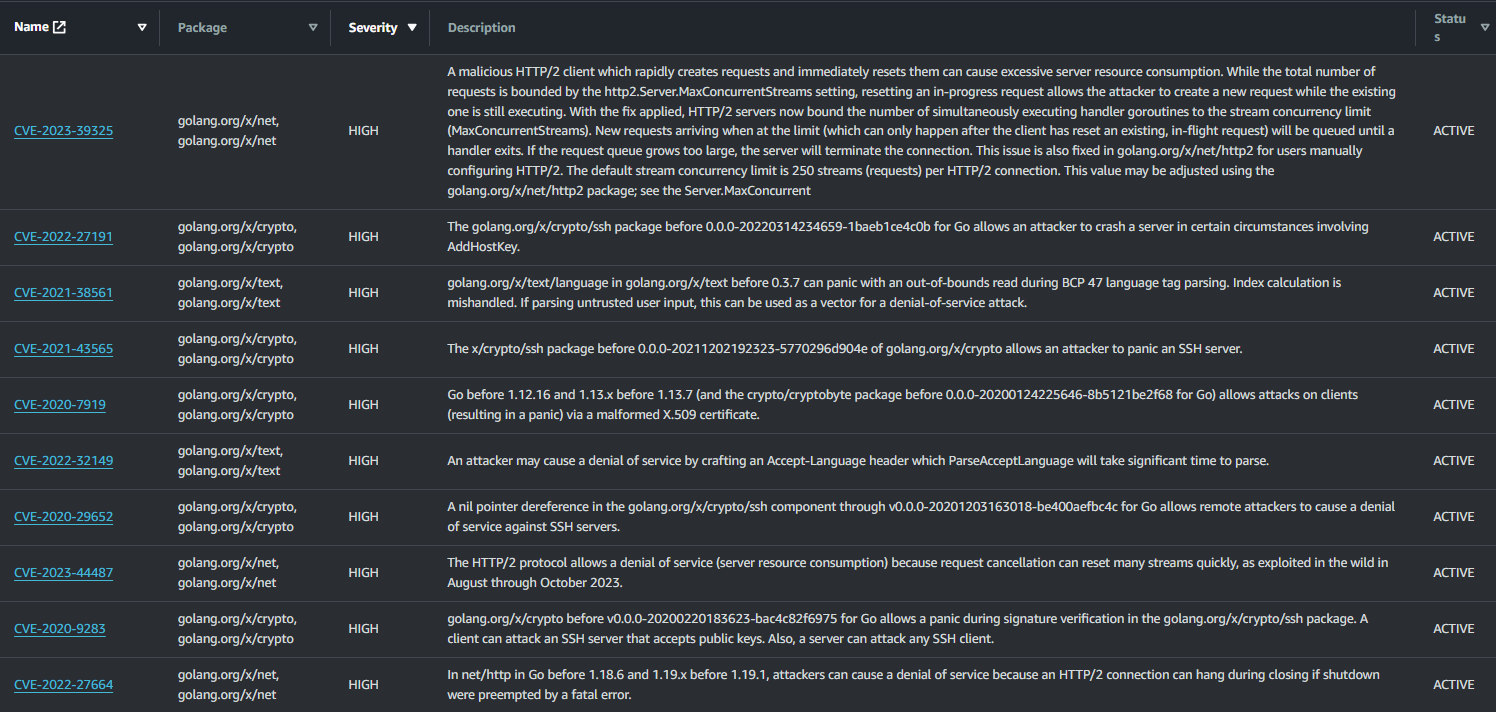Screen dimensions: 1496x712
Task: Sort by Package using its header arrow
Action: coord(313,28)
